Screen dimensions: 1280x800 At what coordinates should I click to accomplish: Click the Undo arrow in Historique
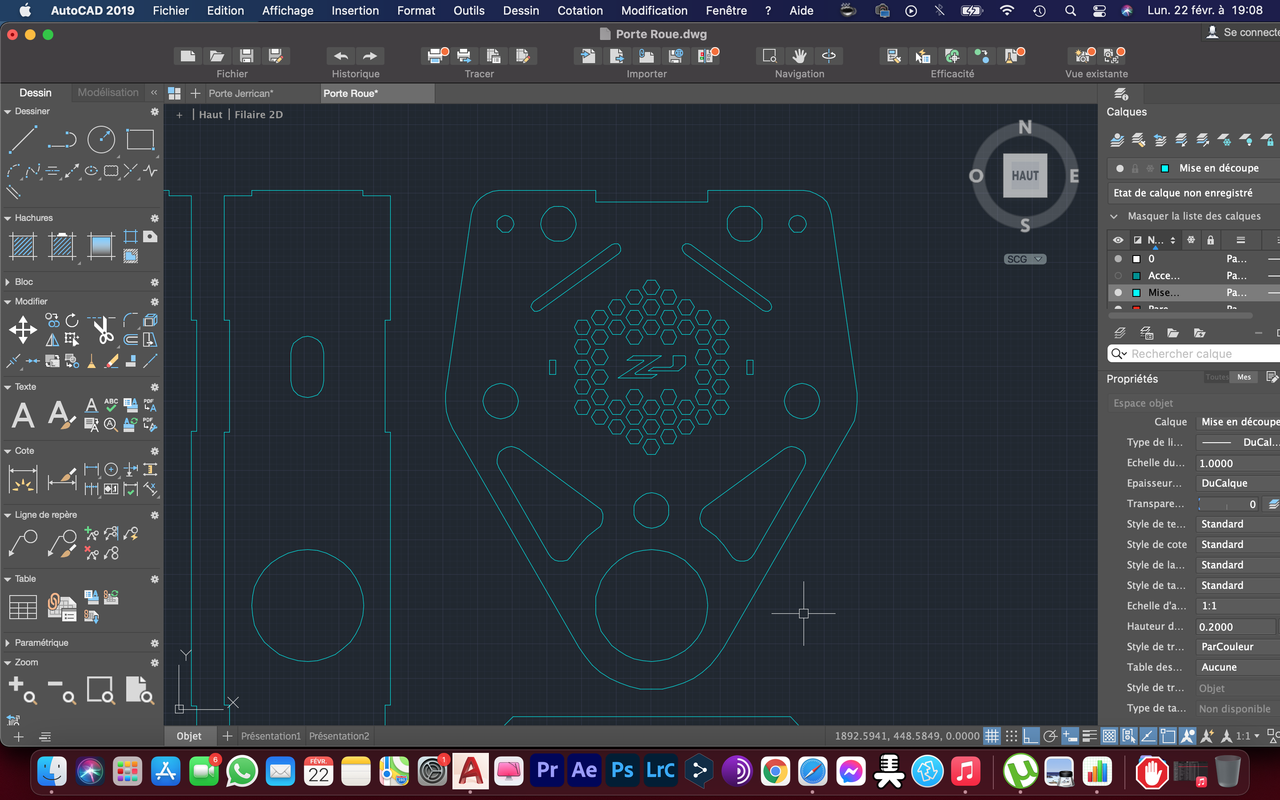tap(341, 56)
